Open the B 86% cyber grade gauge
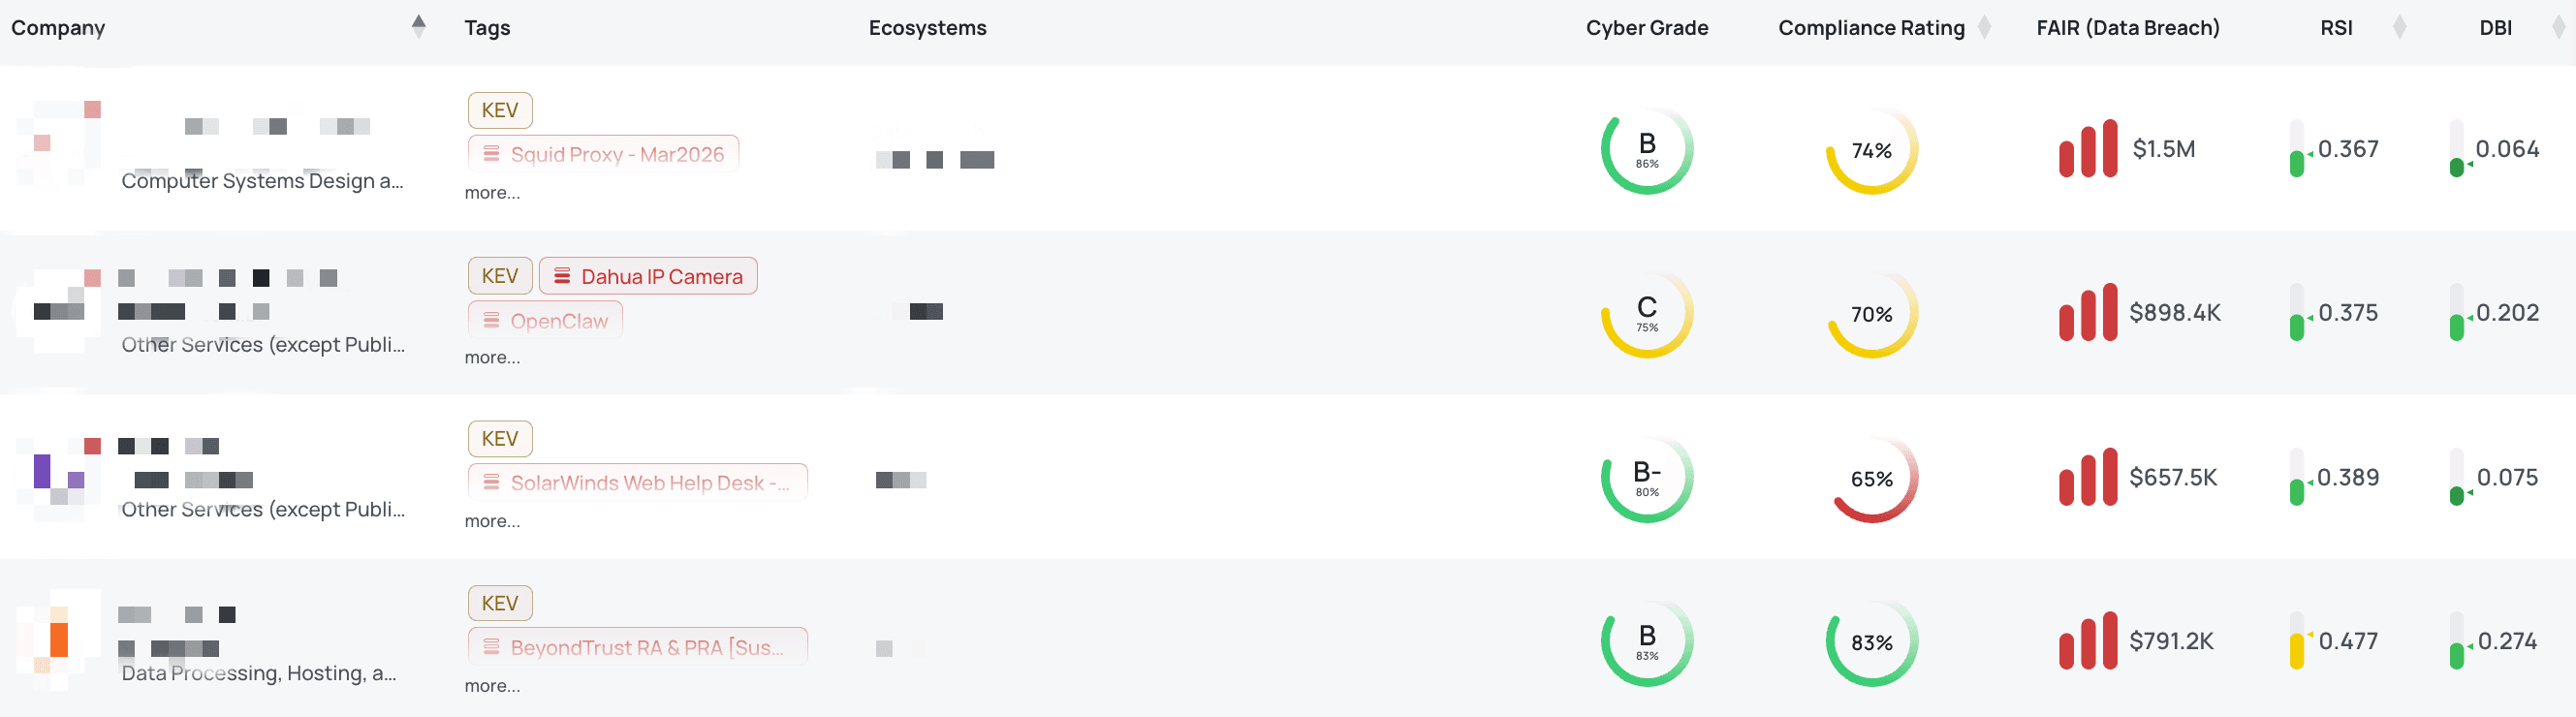This screenshot has width=2576, height=717. click(1647, 150)
